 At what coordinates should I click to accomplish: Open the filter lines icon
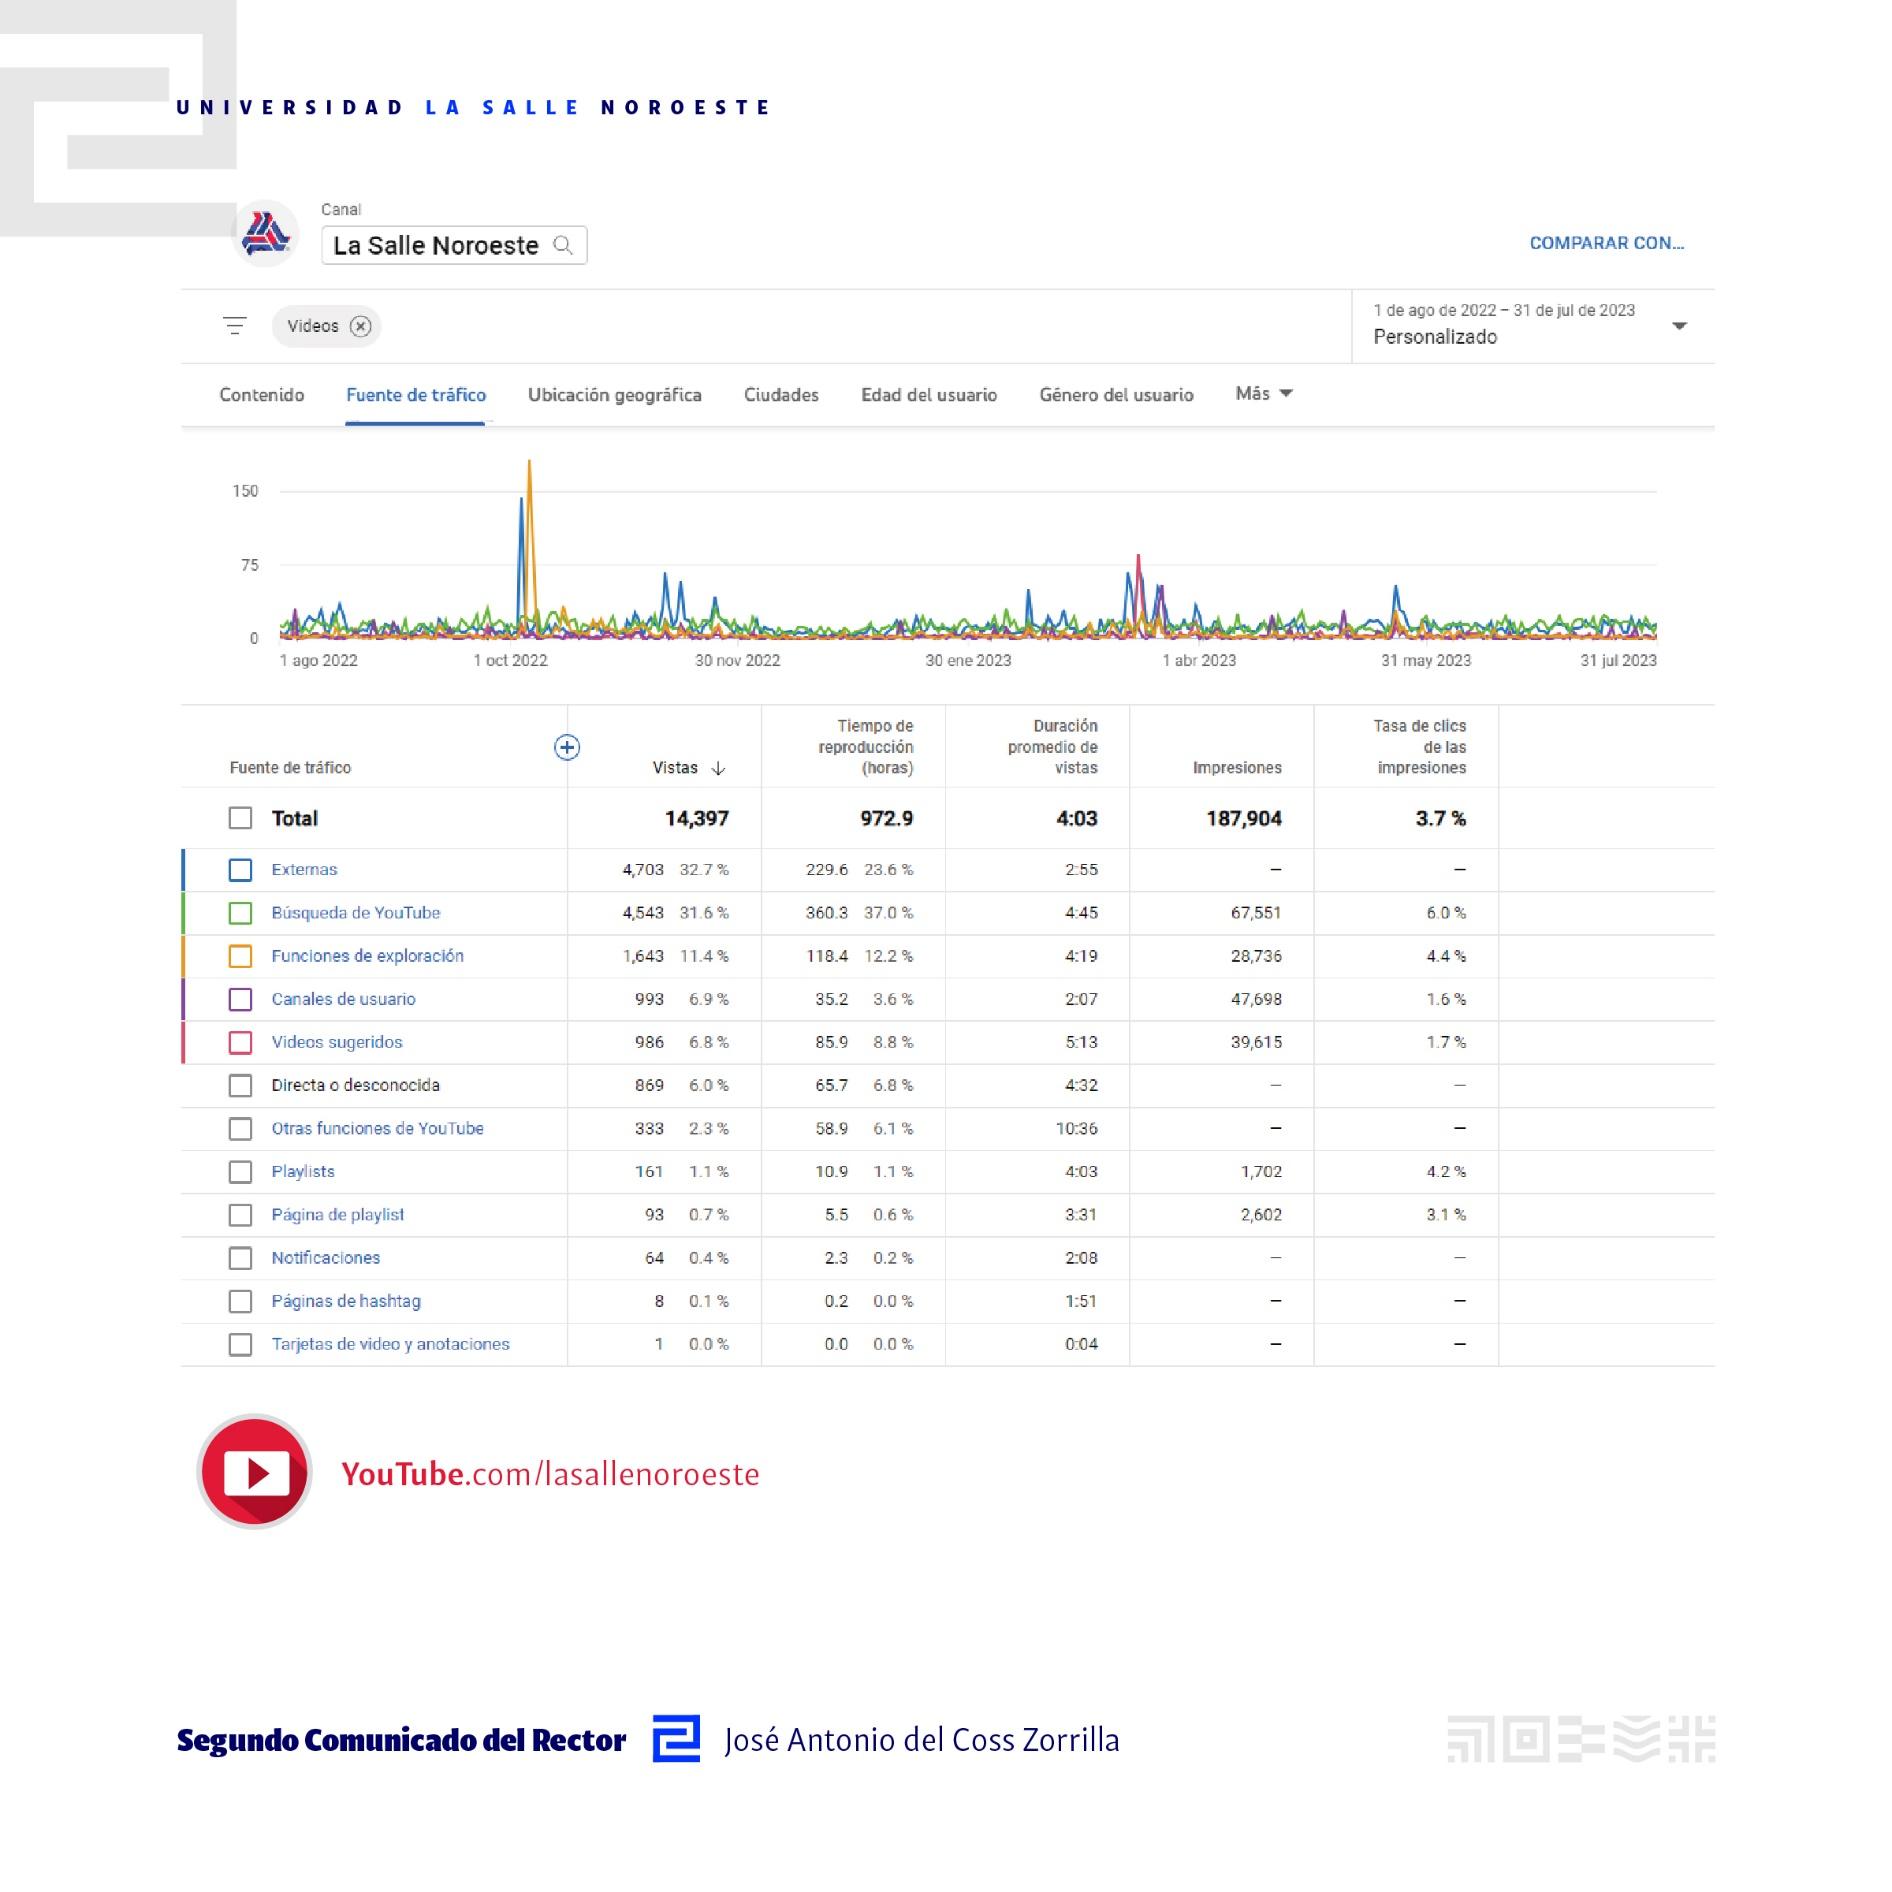235,326
